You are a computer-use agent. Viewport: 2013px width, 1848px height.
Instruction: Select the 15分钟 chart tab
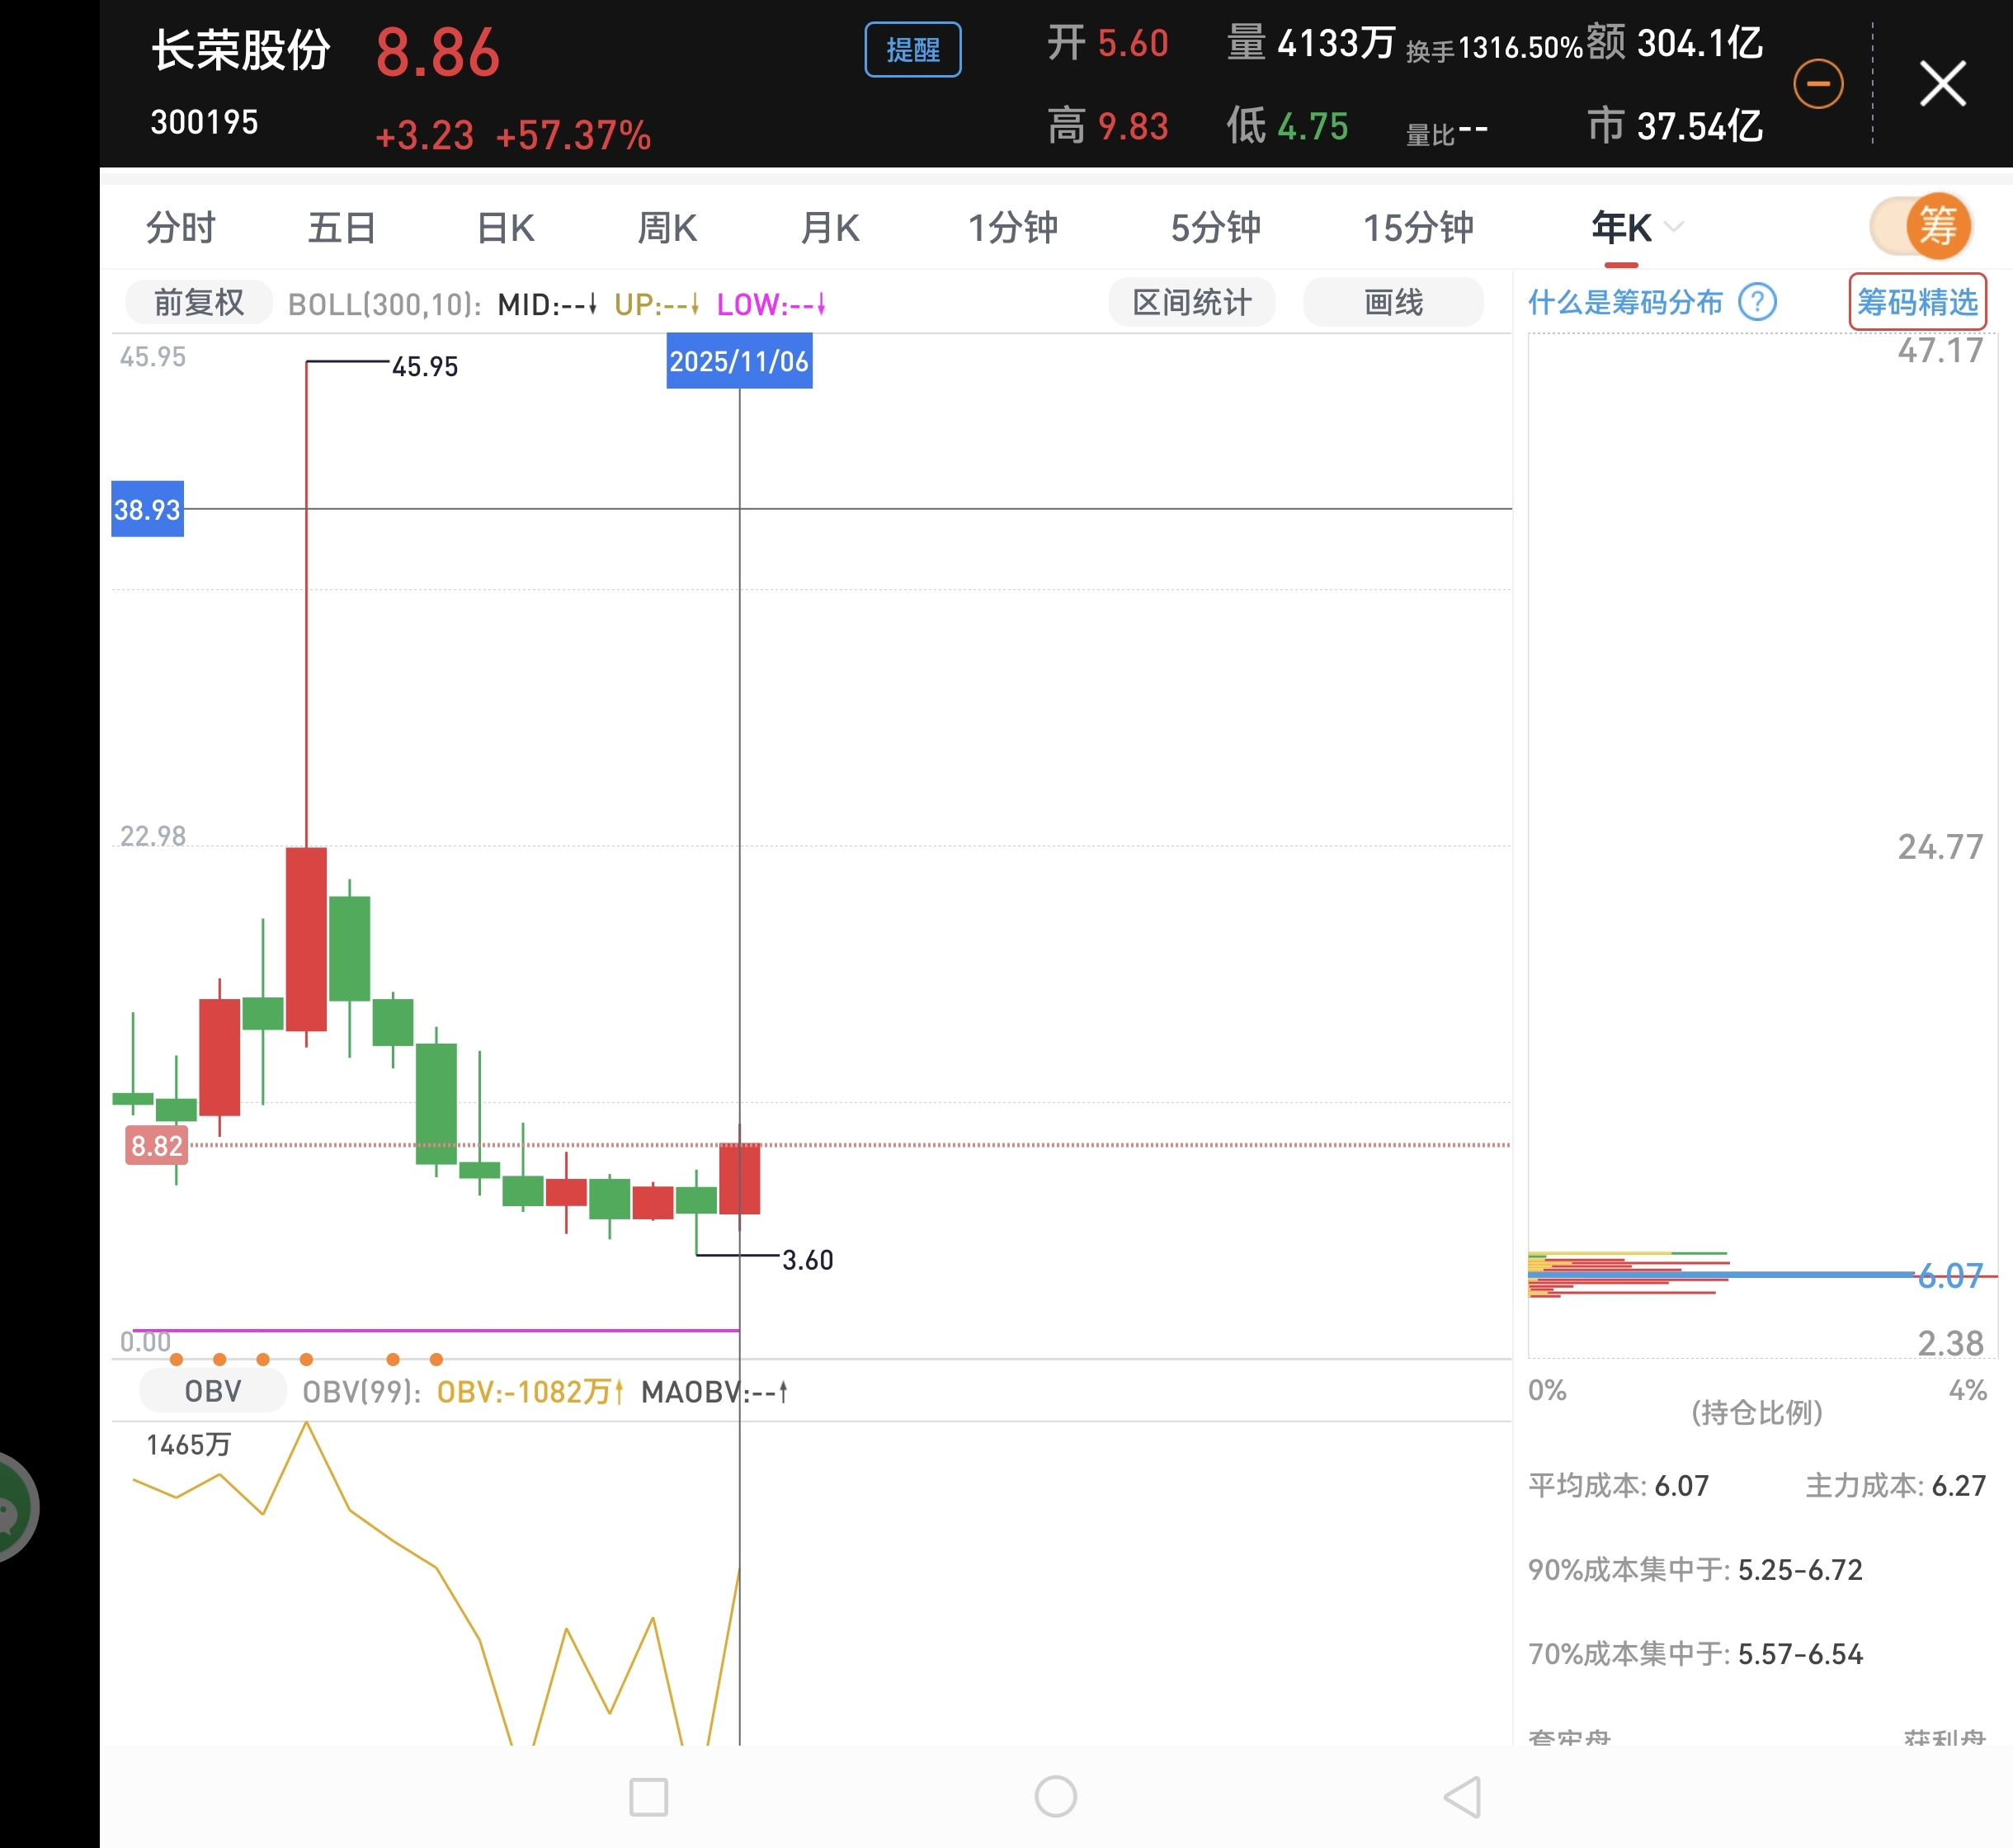tap(1417, 228)
